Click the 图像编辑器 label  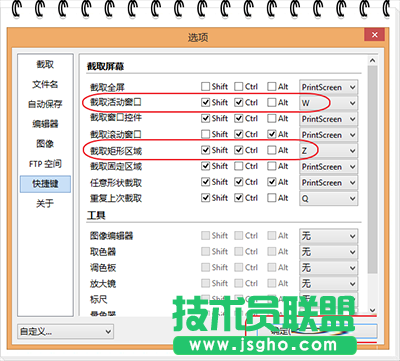point(112,236)
